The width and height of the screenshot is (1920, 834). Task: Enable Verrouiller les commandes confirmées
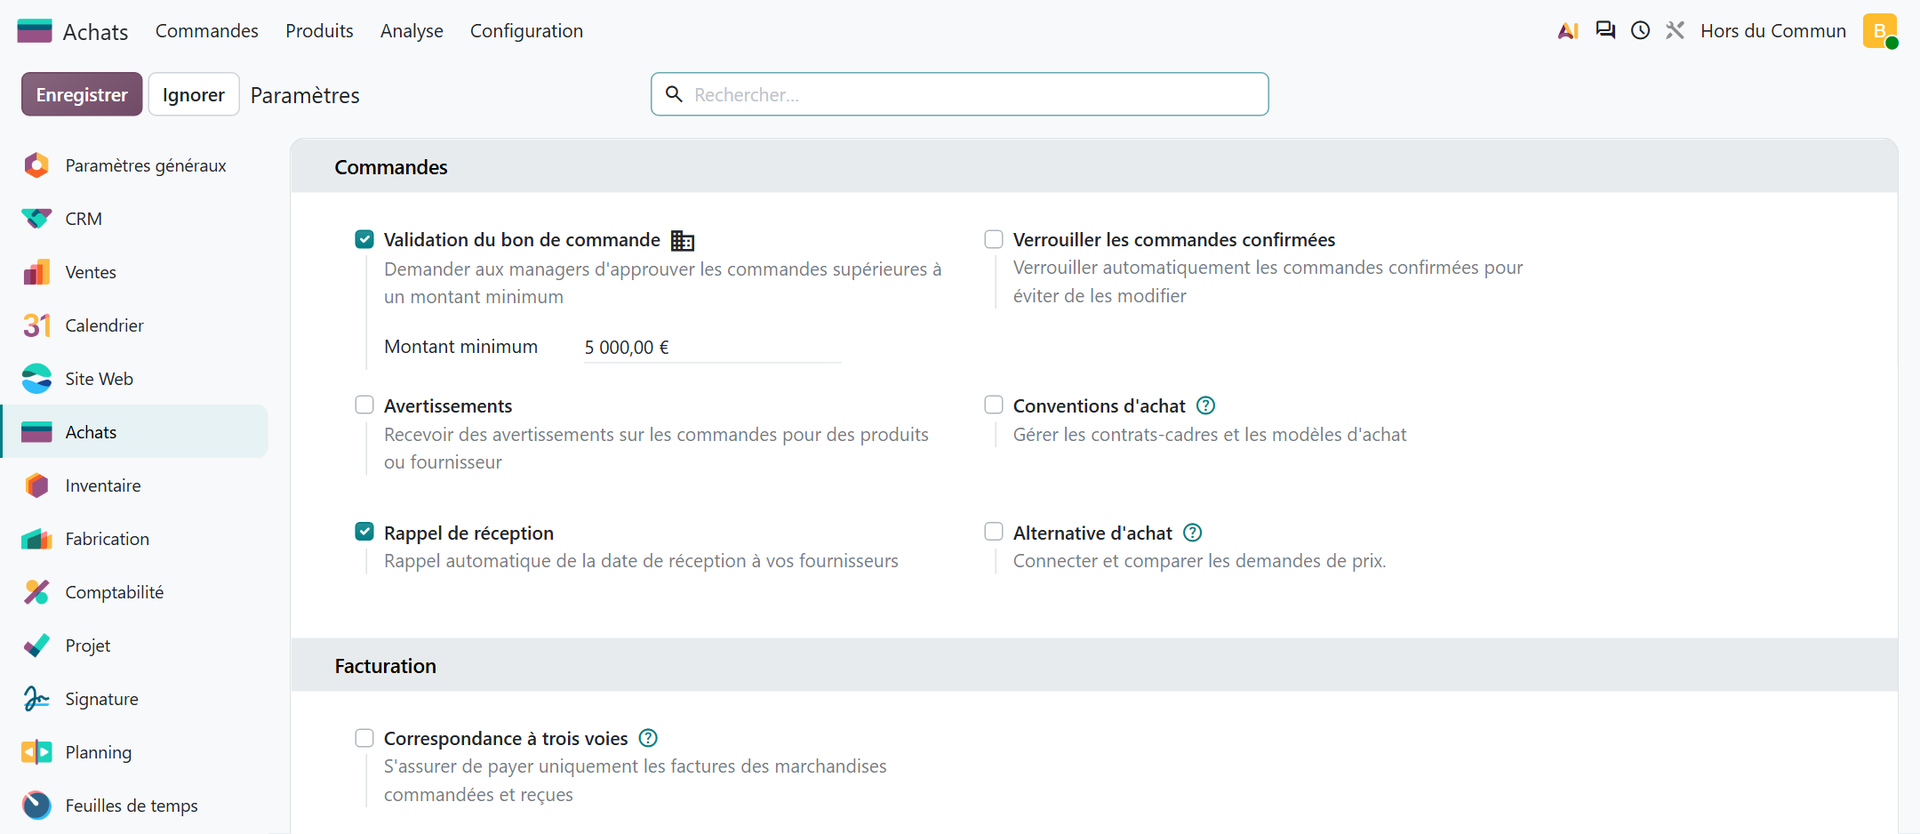pyautogui.click(x=993, y=239)
